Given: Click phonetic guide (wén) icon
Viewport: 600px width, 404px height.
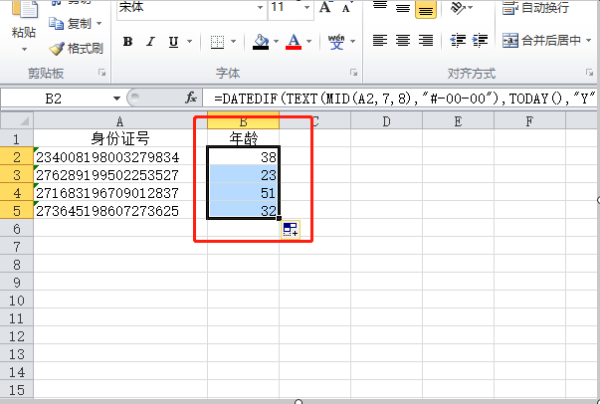Looking at the screenshot, I should pos(336,42).
